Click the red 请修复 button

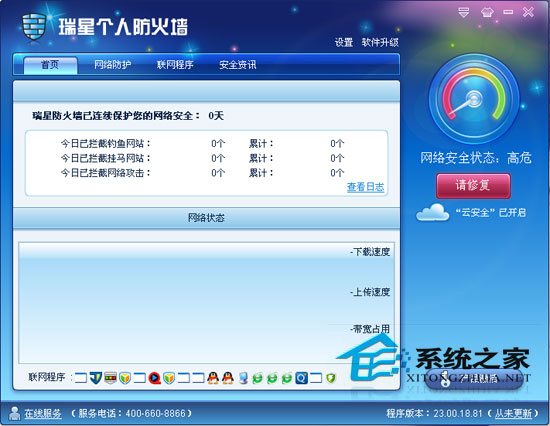click(473, 186)
